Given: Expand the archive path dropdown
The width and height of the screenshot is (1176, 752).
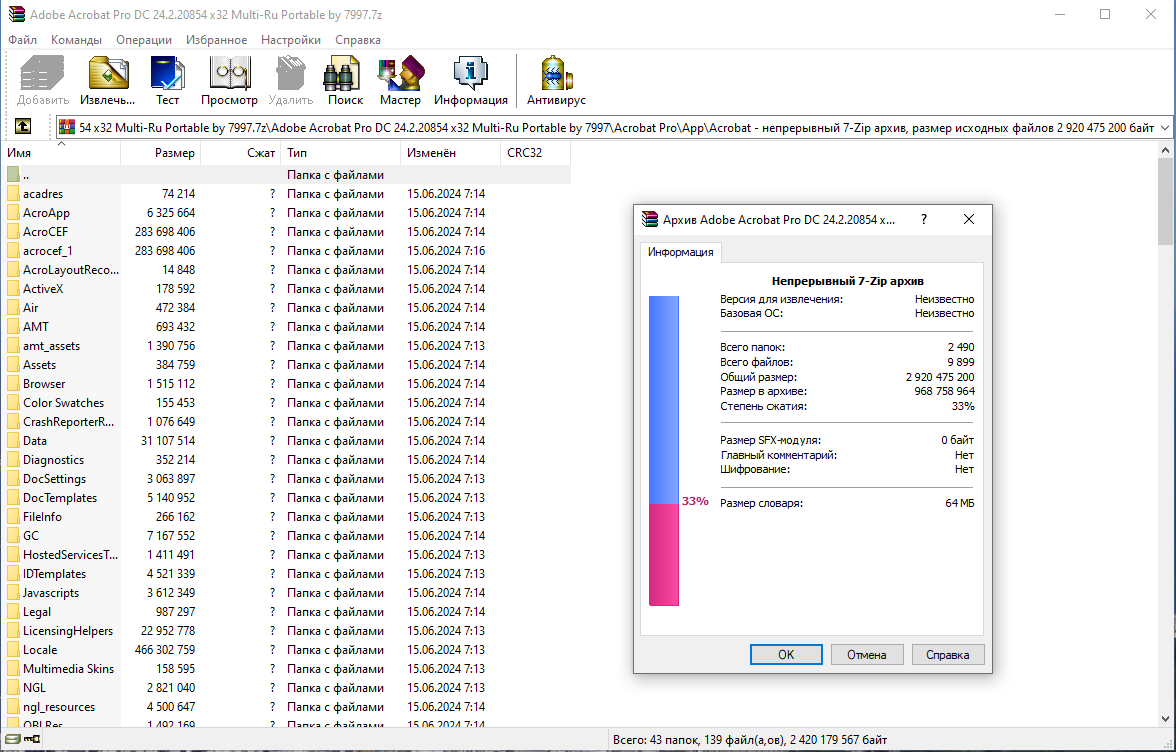Looking at the screenshot, I should click(1163, 128).
